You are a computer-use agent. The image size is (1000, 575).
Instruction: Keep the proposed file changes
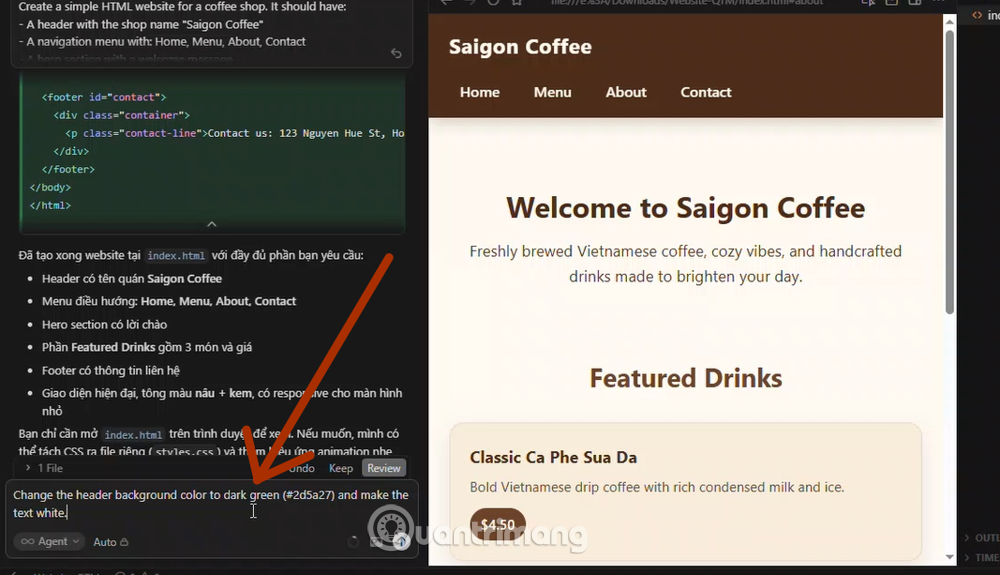pos(341,468)
